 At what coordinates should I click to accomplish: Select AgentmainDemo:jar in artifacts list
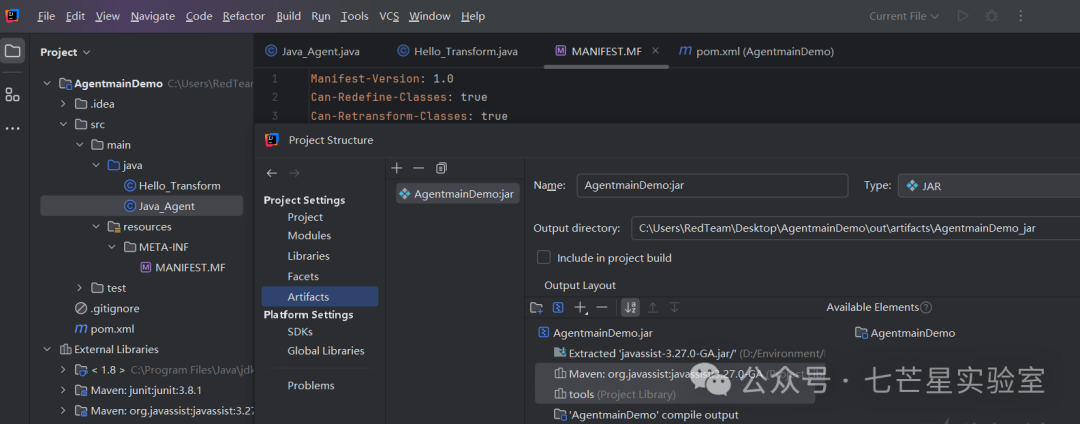(458, 194)
